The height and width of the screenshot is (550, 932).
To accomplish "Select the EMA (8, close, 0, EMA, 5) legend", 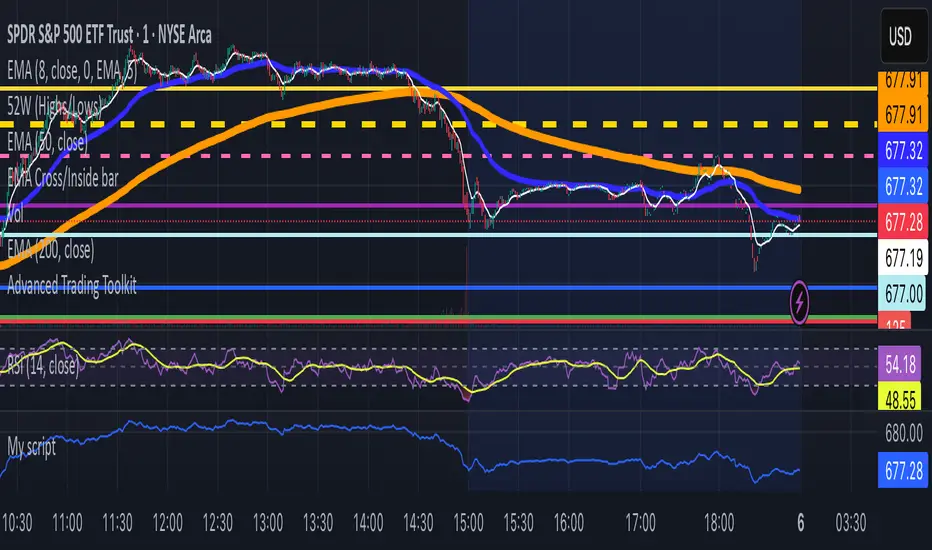I will 72,71.
